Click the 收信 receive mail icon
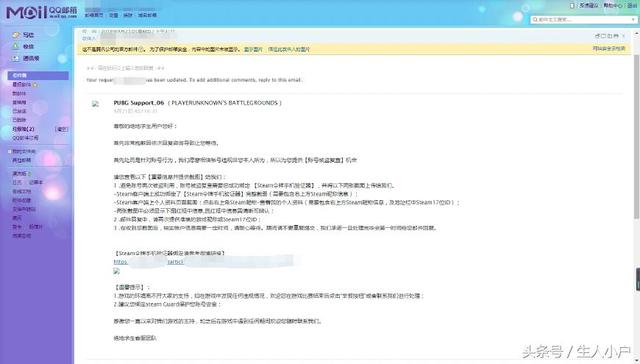 coord(16,47)
